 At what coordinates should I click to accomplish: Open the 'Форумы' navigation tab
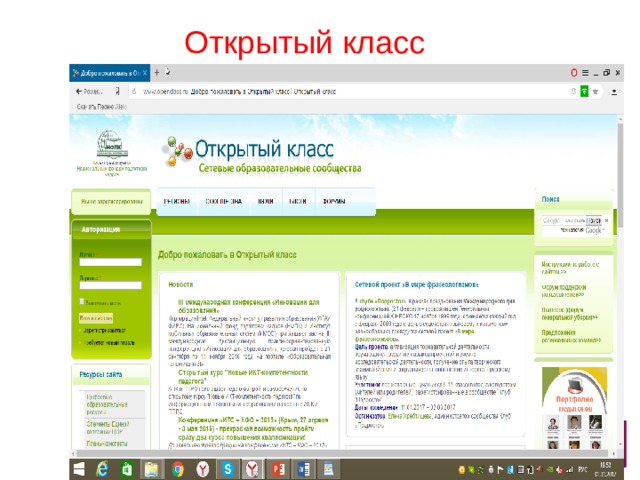pos(334,201)
